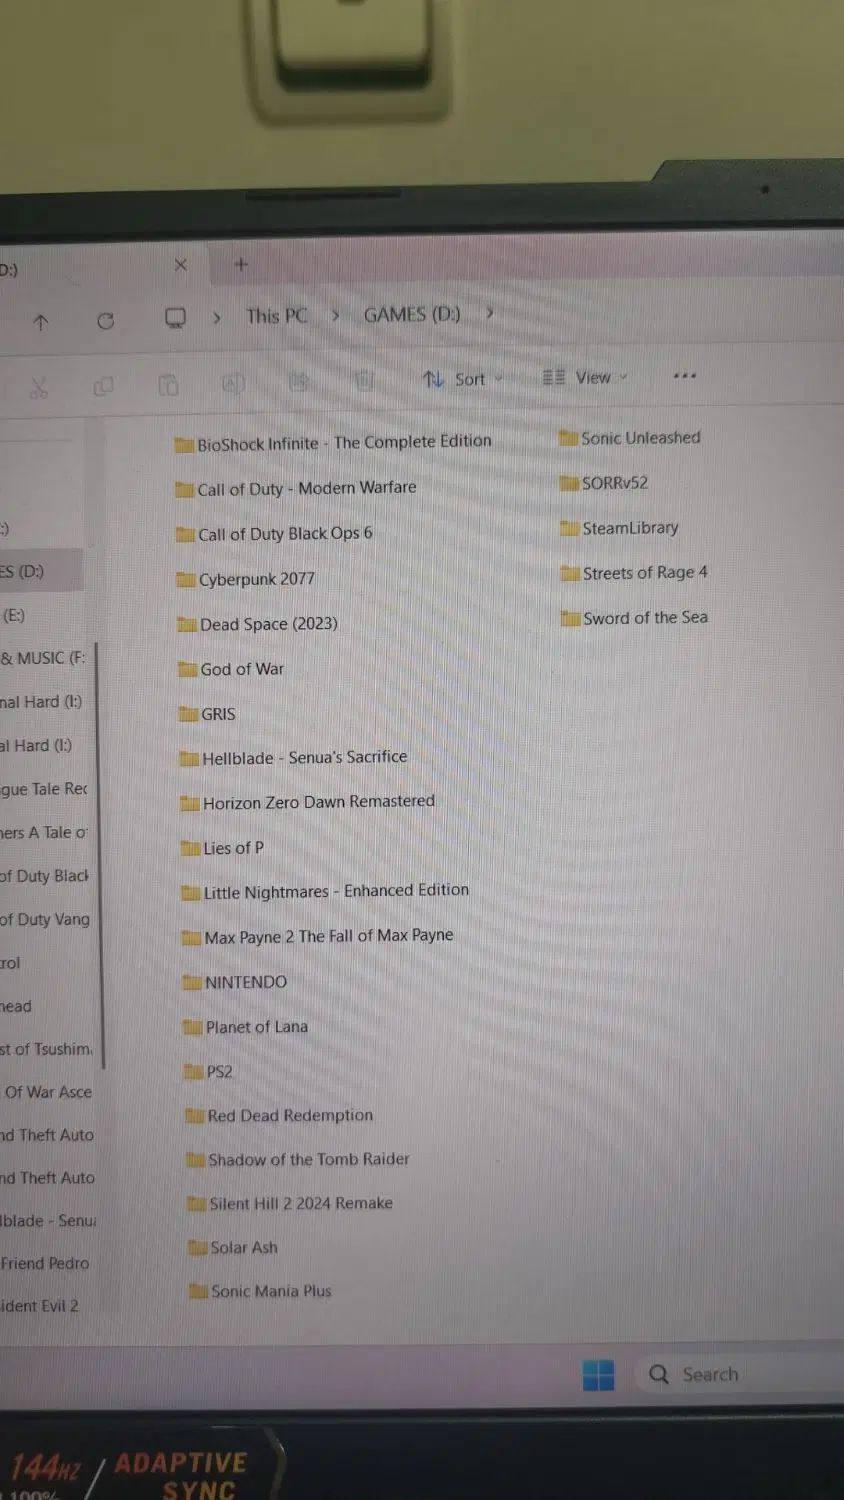Select the SteamLibrary folder icon
The image size is (844, 1500).
570,528
